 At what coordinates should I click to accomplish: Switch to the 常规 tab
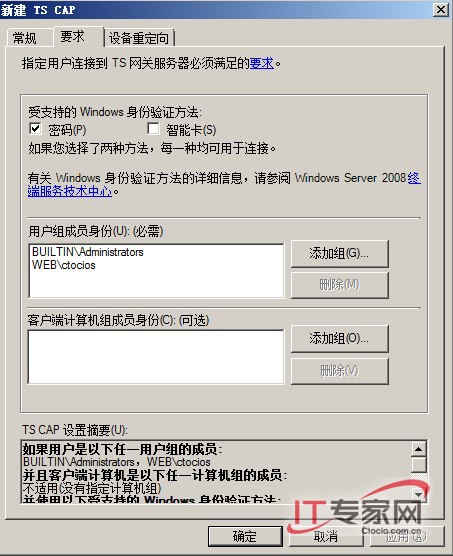point(25,38)
